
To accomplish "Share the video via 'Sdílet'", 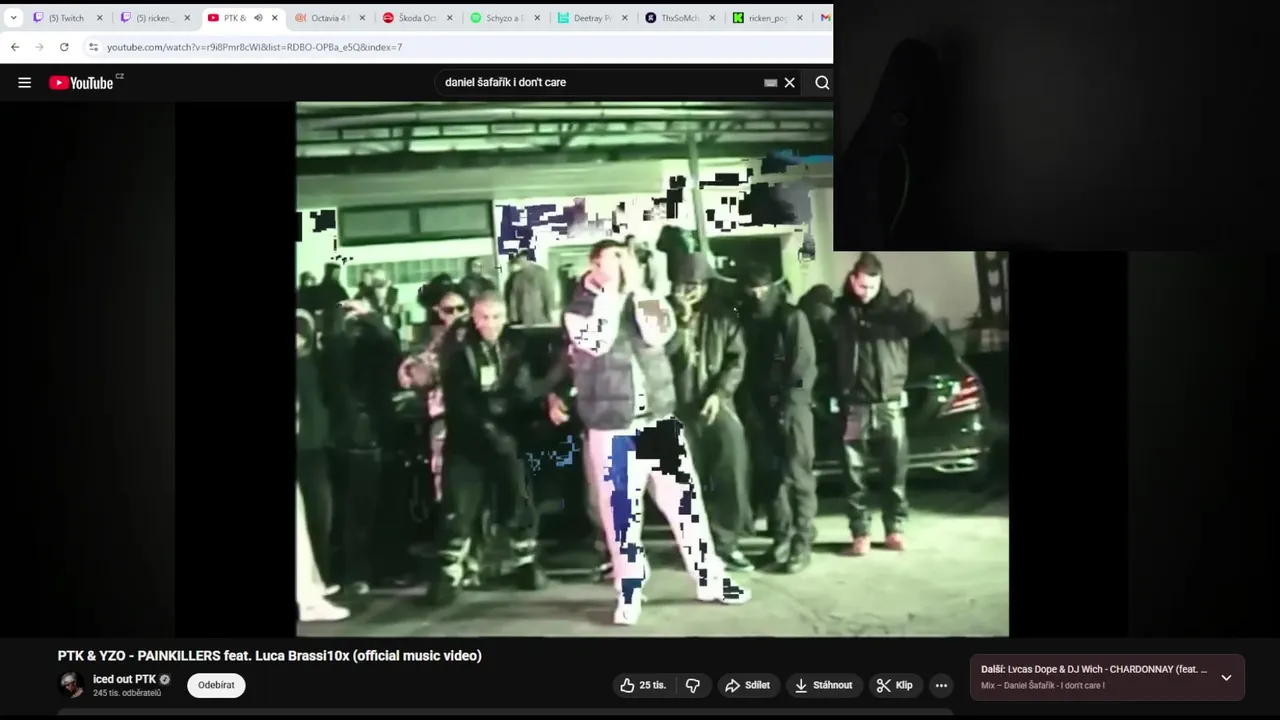I will tap(748, 685).
